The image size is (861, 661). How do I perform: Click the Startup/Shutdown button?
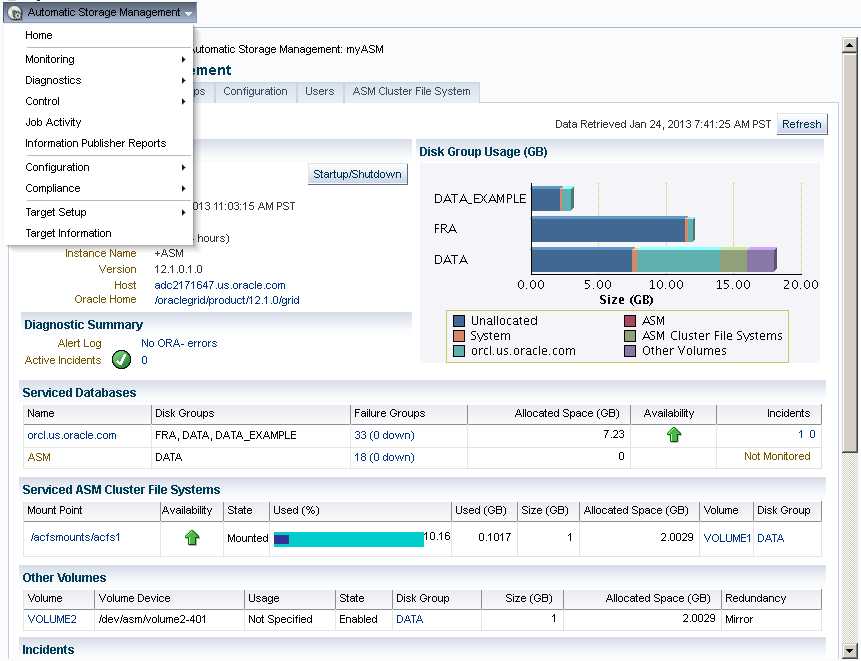[357, 174]
